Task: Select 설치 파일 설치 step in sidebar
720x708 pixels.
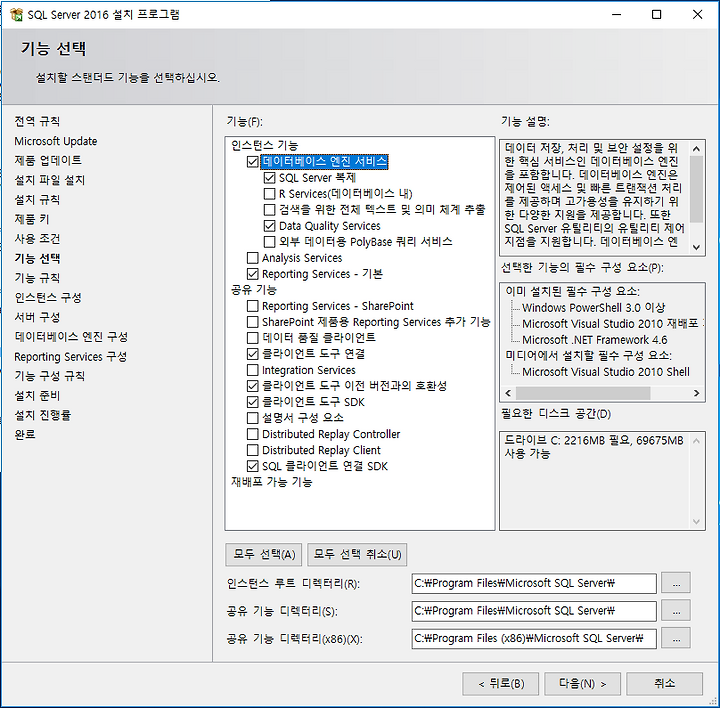Action: point(50,180)
